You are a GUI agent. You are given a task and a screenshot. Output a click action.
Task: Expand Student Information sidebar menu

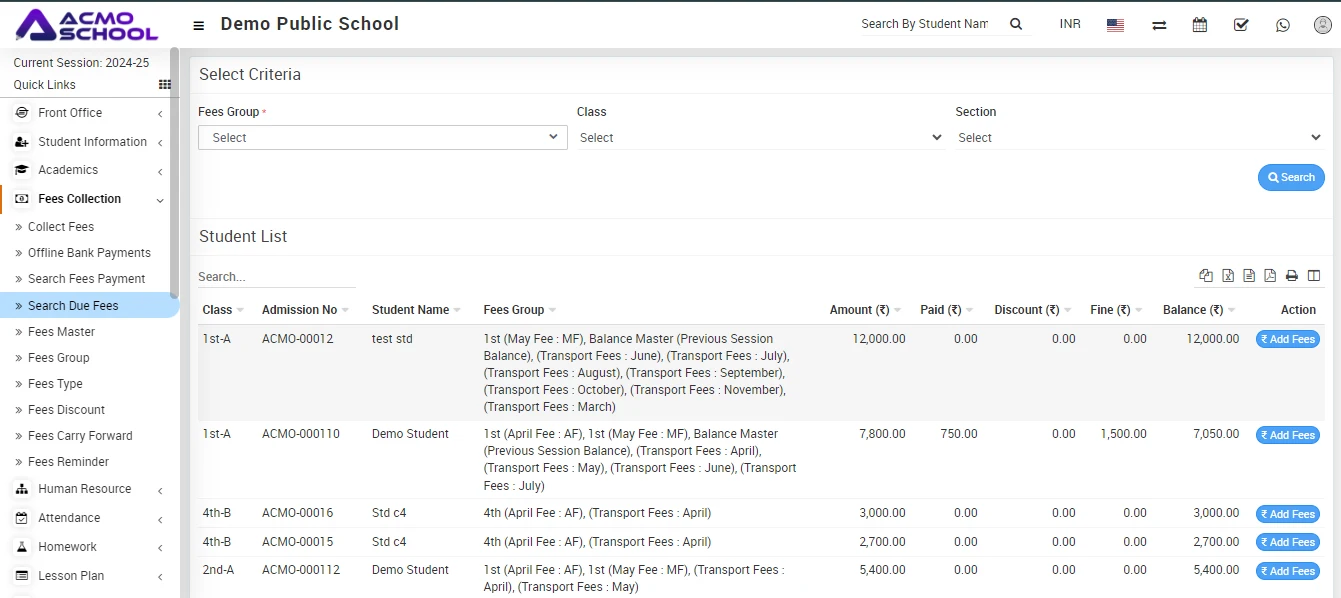[92, 142]
